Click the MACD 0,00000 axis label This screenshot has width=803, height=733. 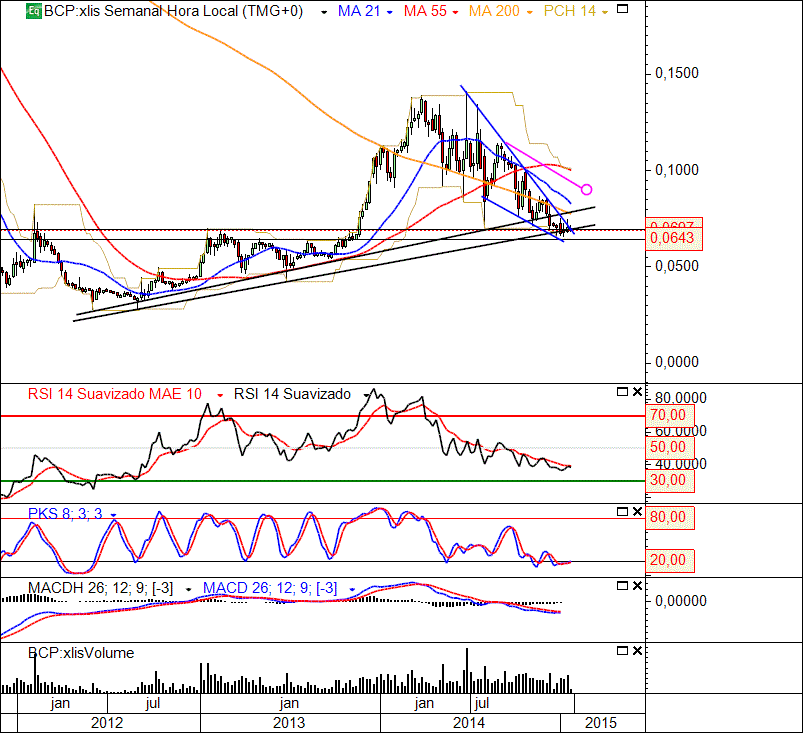pyautogui.click(x=681, y=600)
